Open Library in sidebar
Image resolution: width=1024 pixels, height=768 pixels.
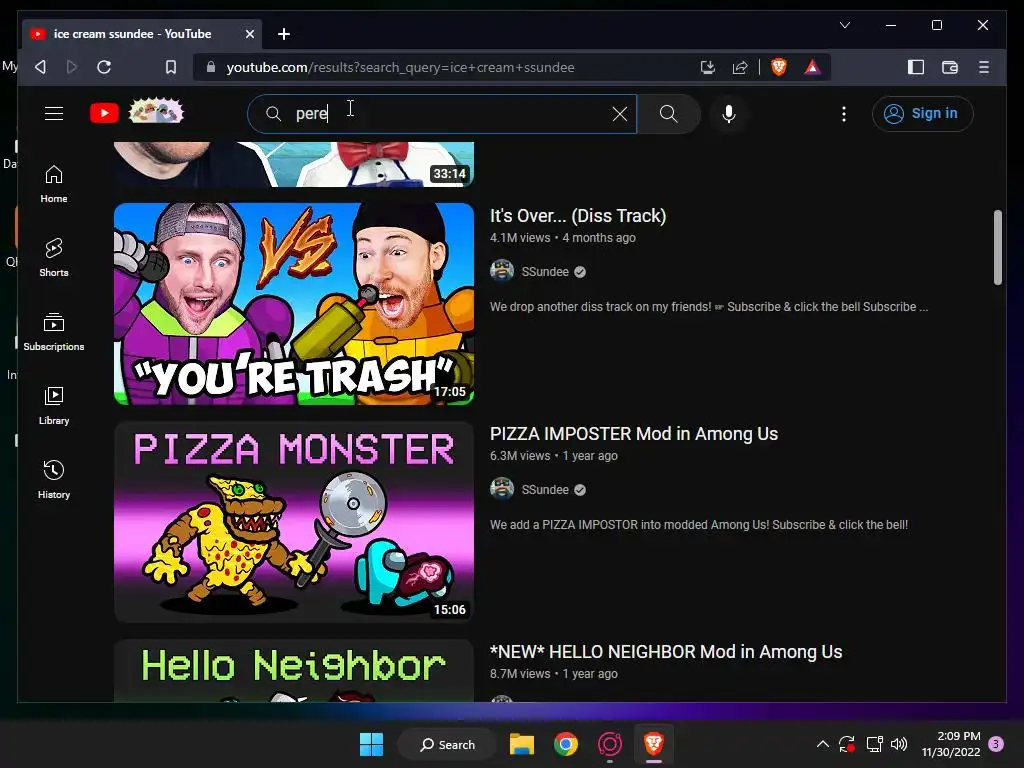(x=54, y=406)
